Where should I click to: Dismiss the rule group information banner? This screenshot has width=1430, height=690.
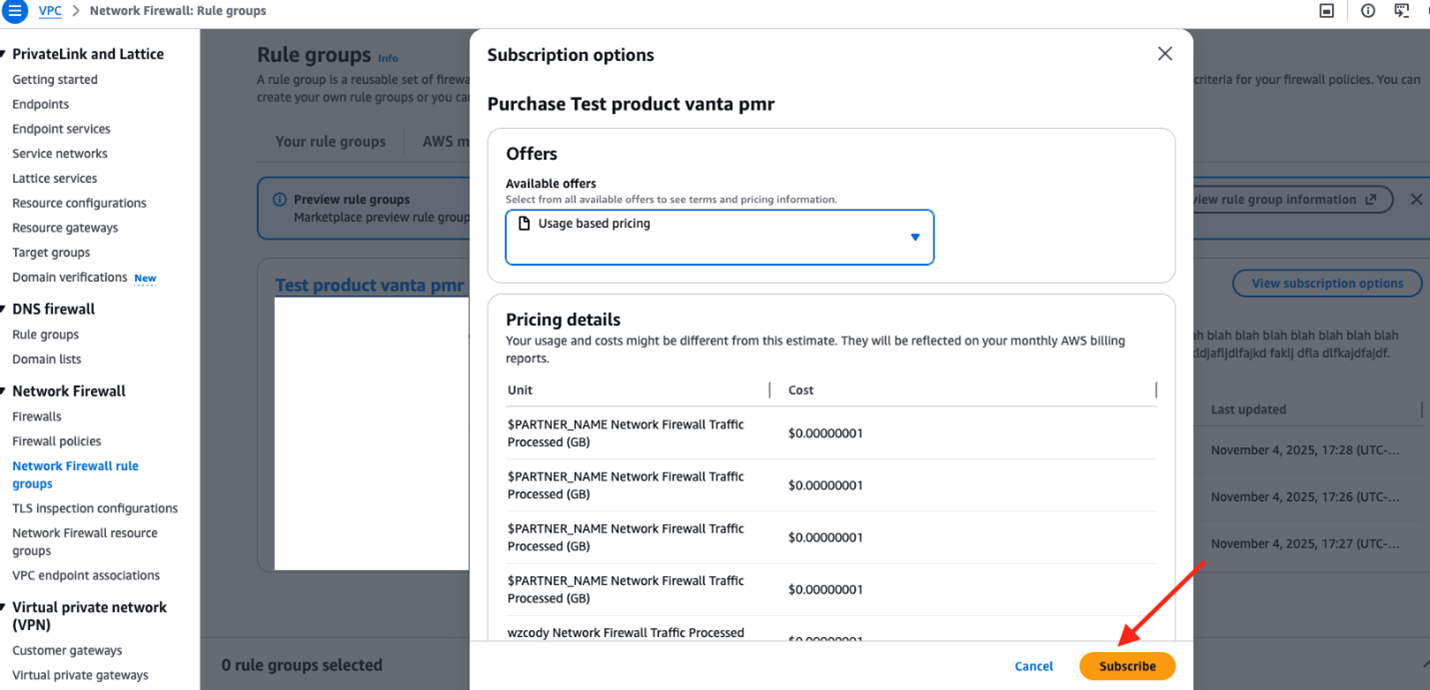(x=1417, y=199)
